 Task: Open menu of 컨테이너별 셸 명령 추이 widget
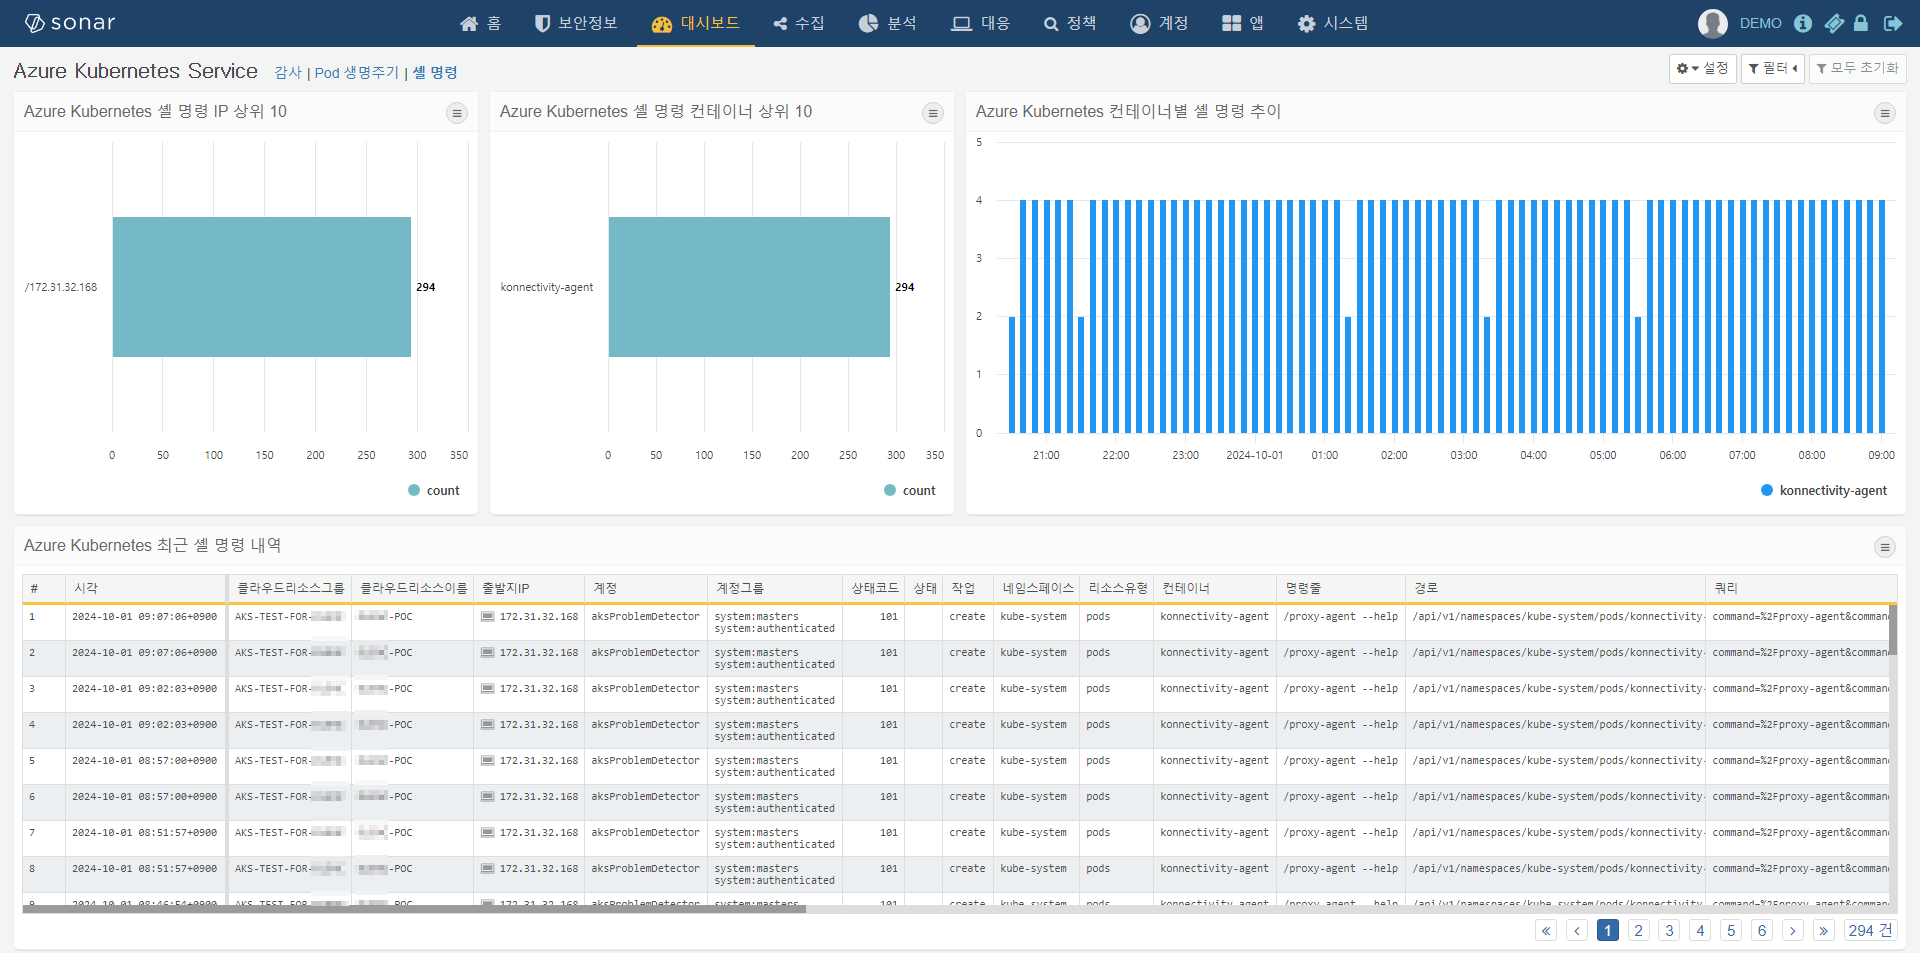(1885, 113)
